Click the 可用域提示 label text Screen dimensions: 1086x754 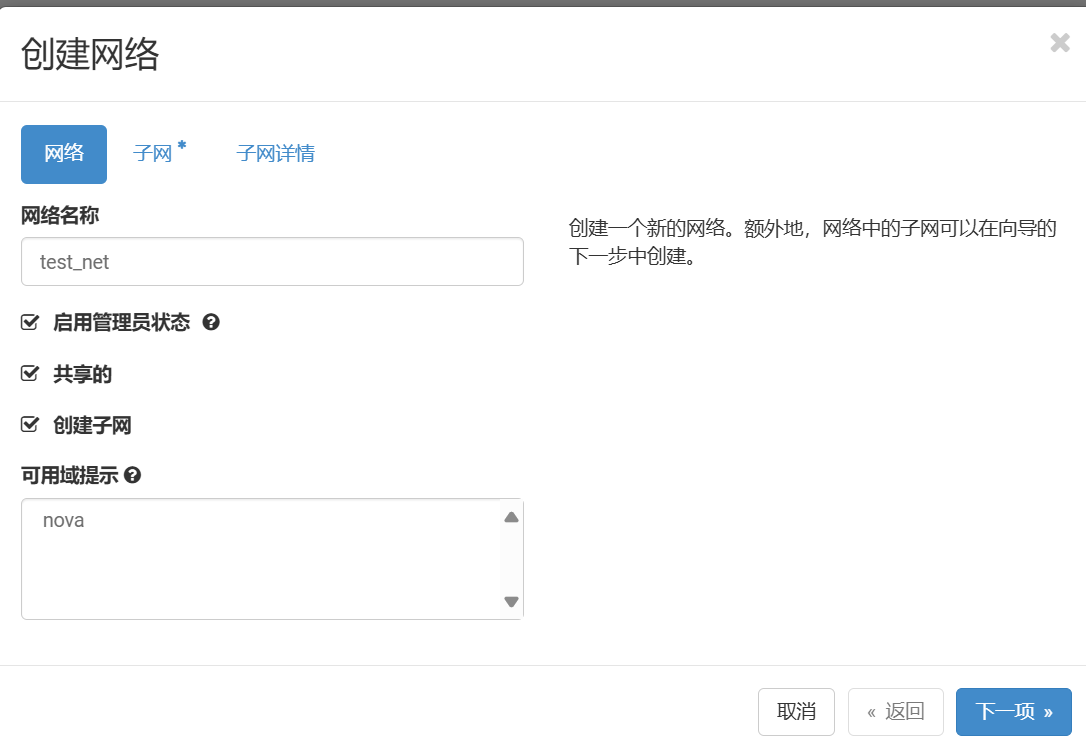[x=70, y=475]
